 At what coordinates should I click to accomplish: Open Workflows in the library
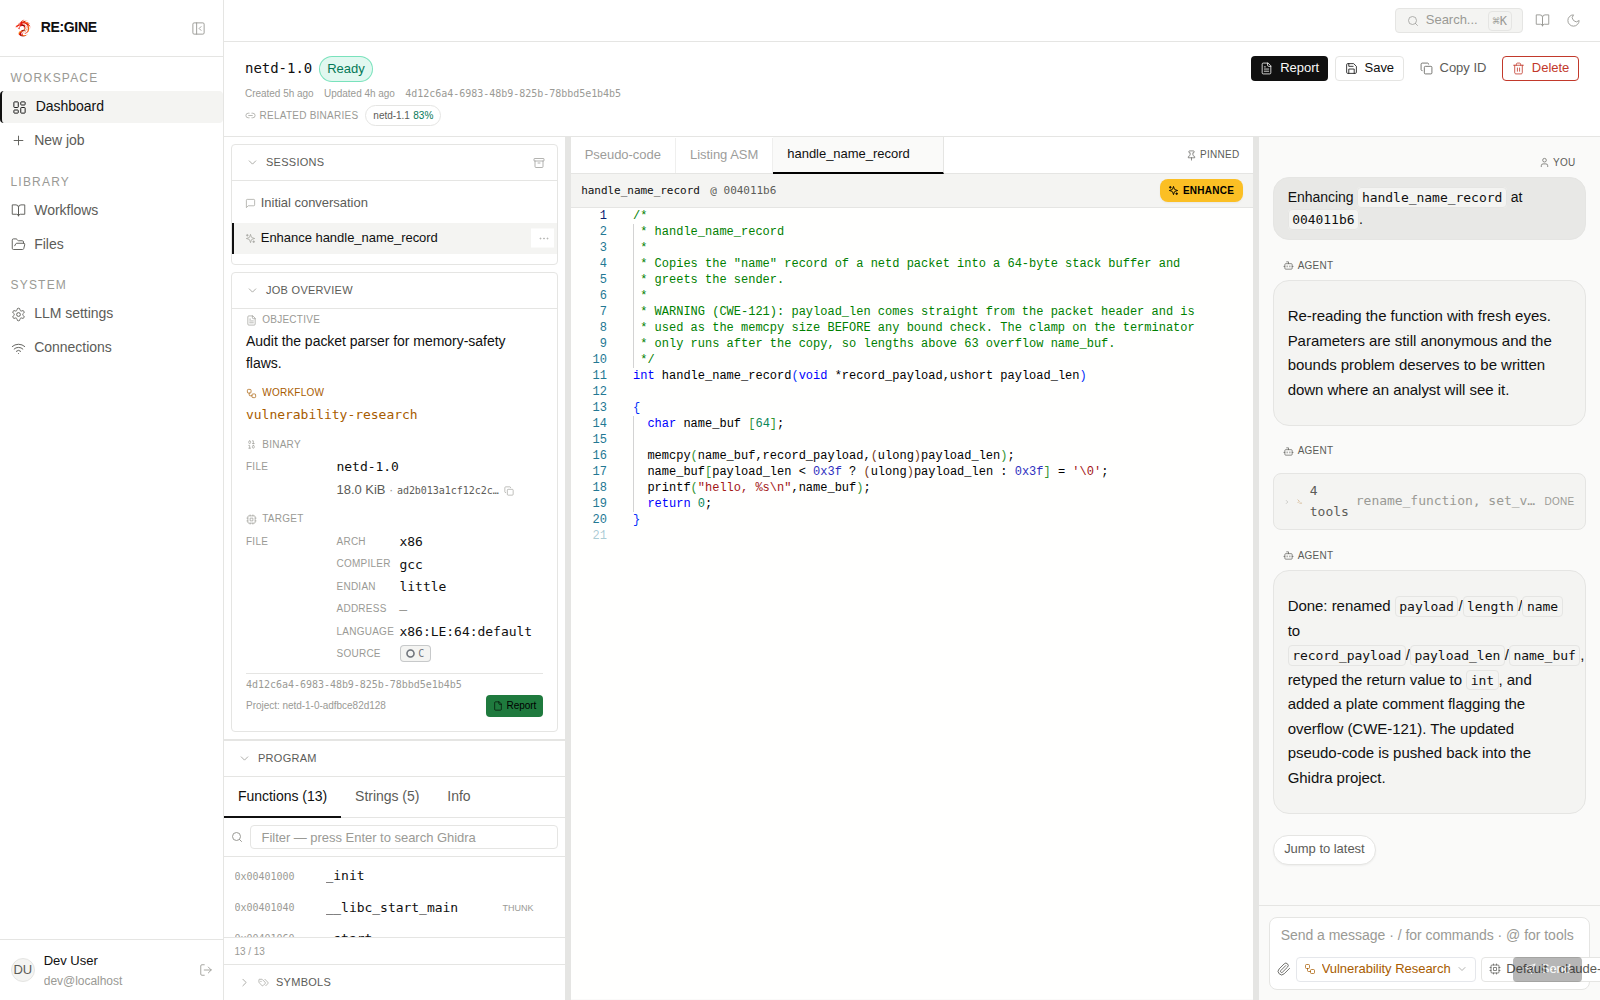[x=111, y=210]
